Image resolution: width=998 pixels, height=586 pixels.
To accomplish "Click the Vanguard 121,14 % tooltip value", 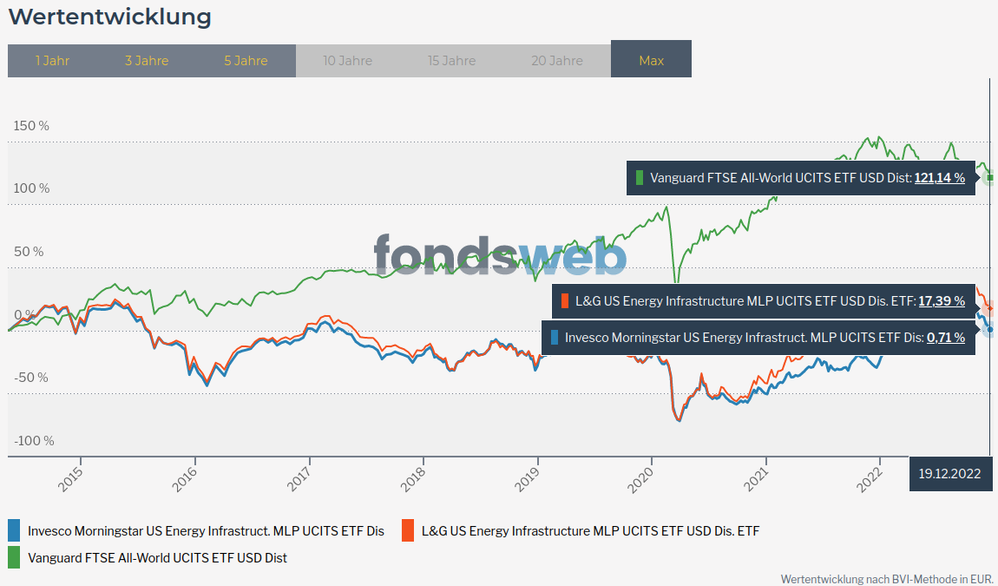I will pyautogui.click(x=940, y=178).
